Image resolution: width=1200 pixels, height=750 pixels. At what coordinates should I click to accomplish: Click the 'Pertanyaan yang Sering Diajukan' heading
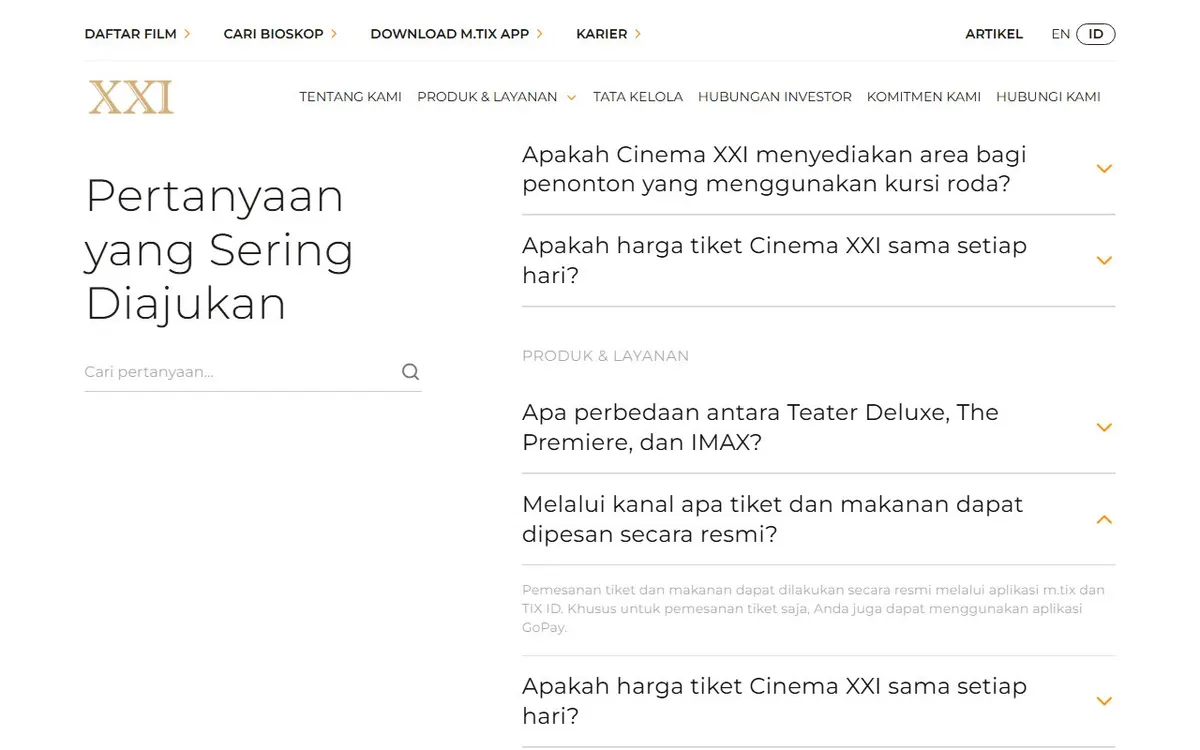coord(220,249)
